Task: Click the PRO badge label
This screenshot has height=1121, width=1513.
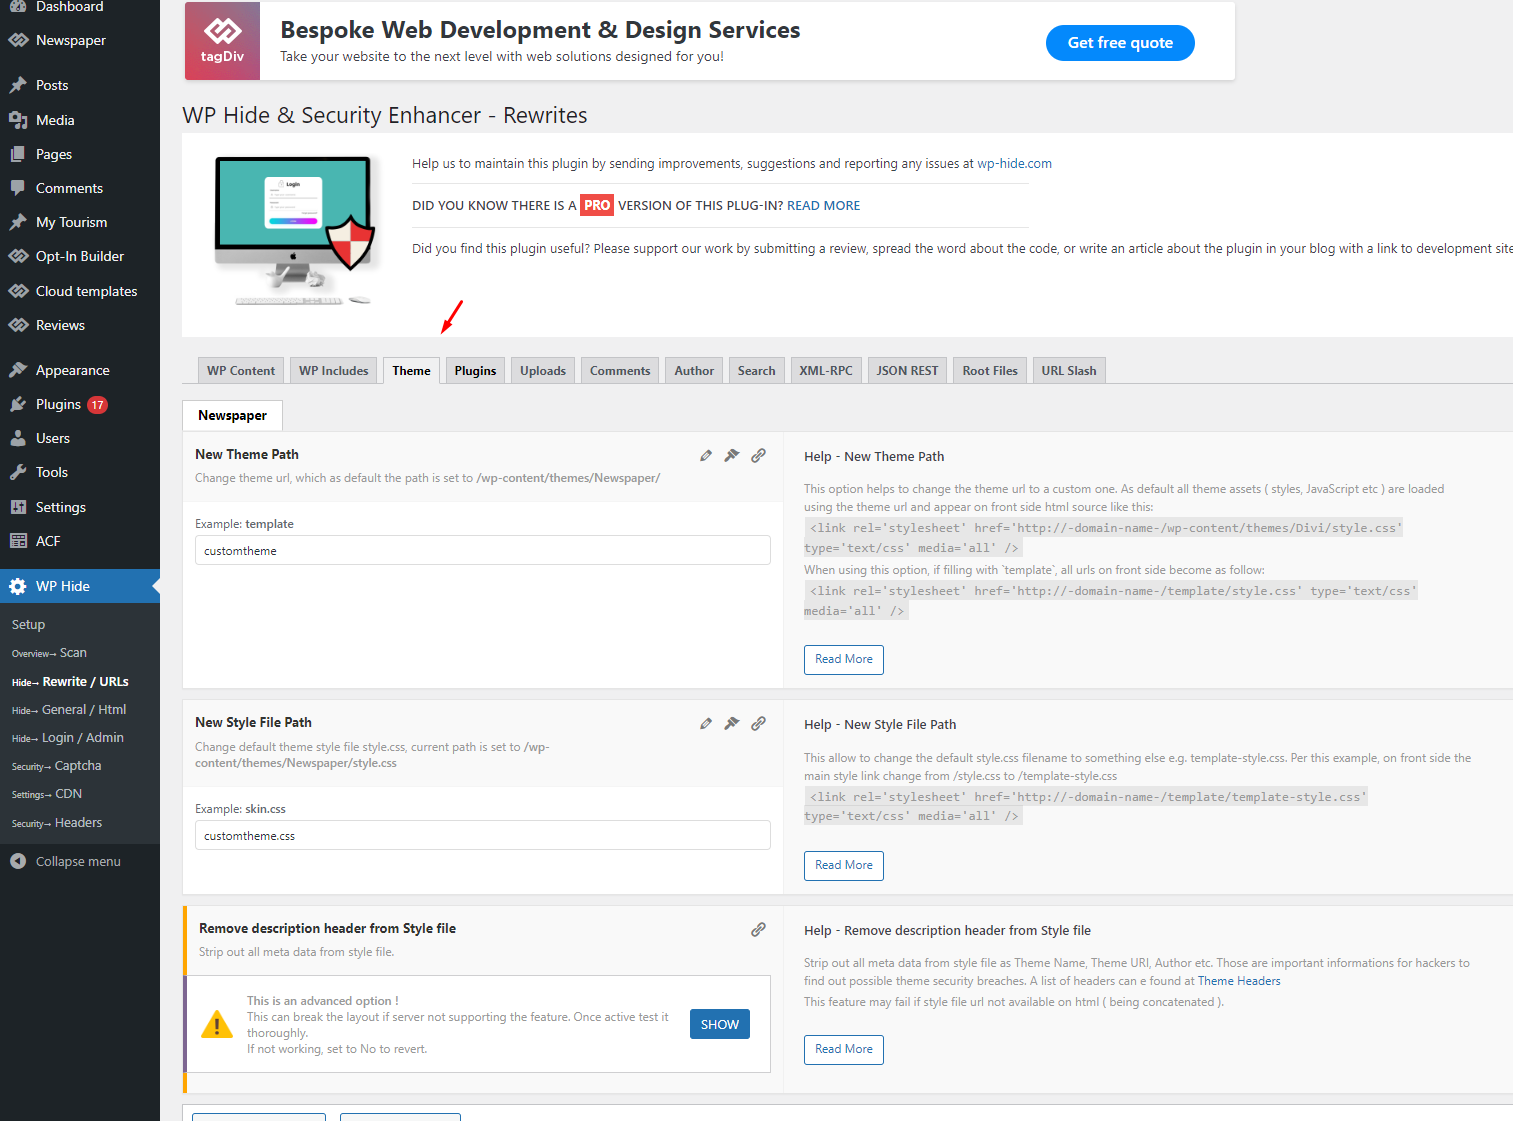Action: (x=597, y=205)
